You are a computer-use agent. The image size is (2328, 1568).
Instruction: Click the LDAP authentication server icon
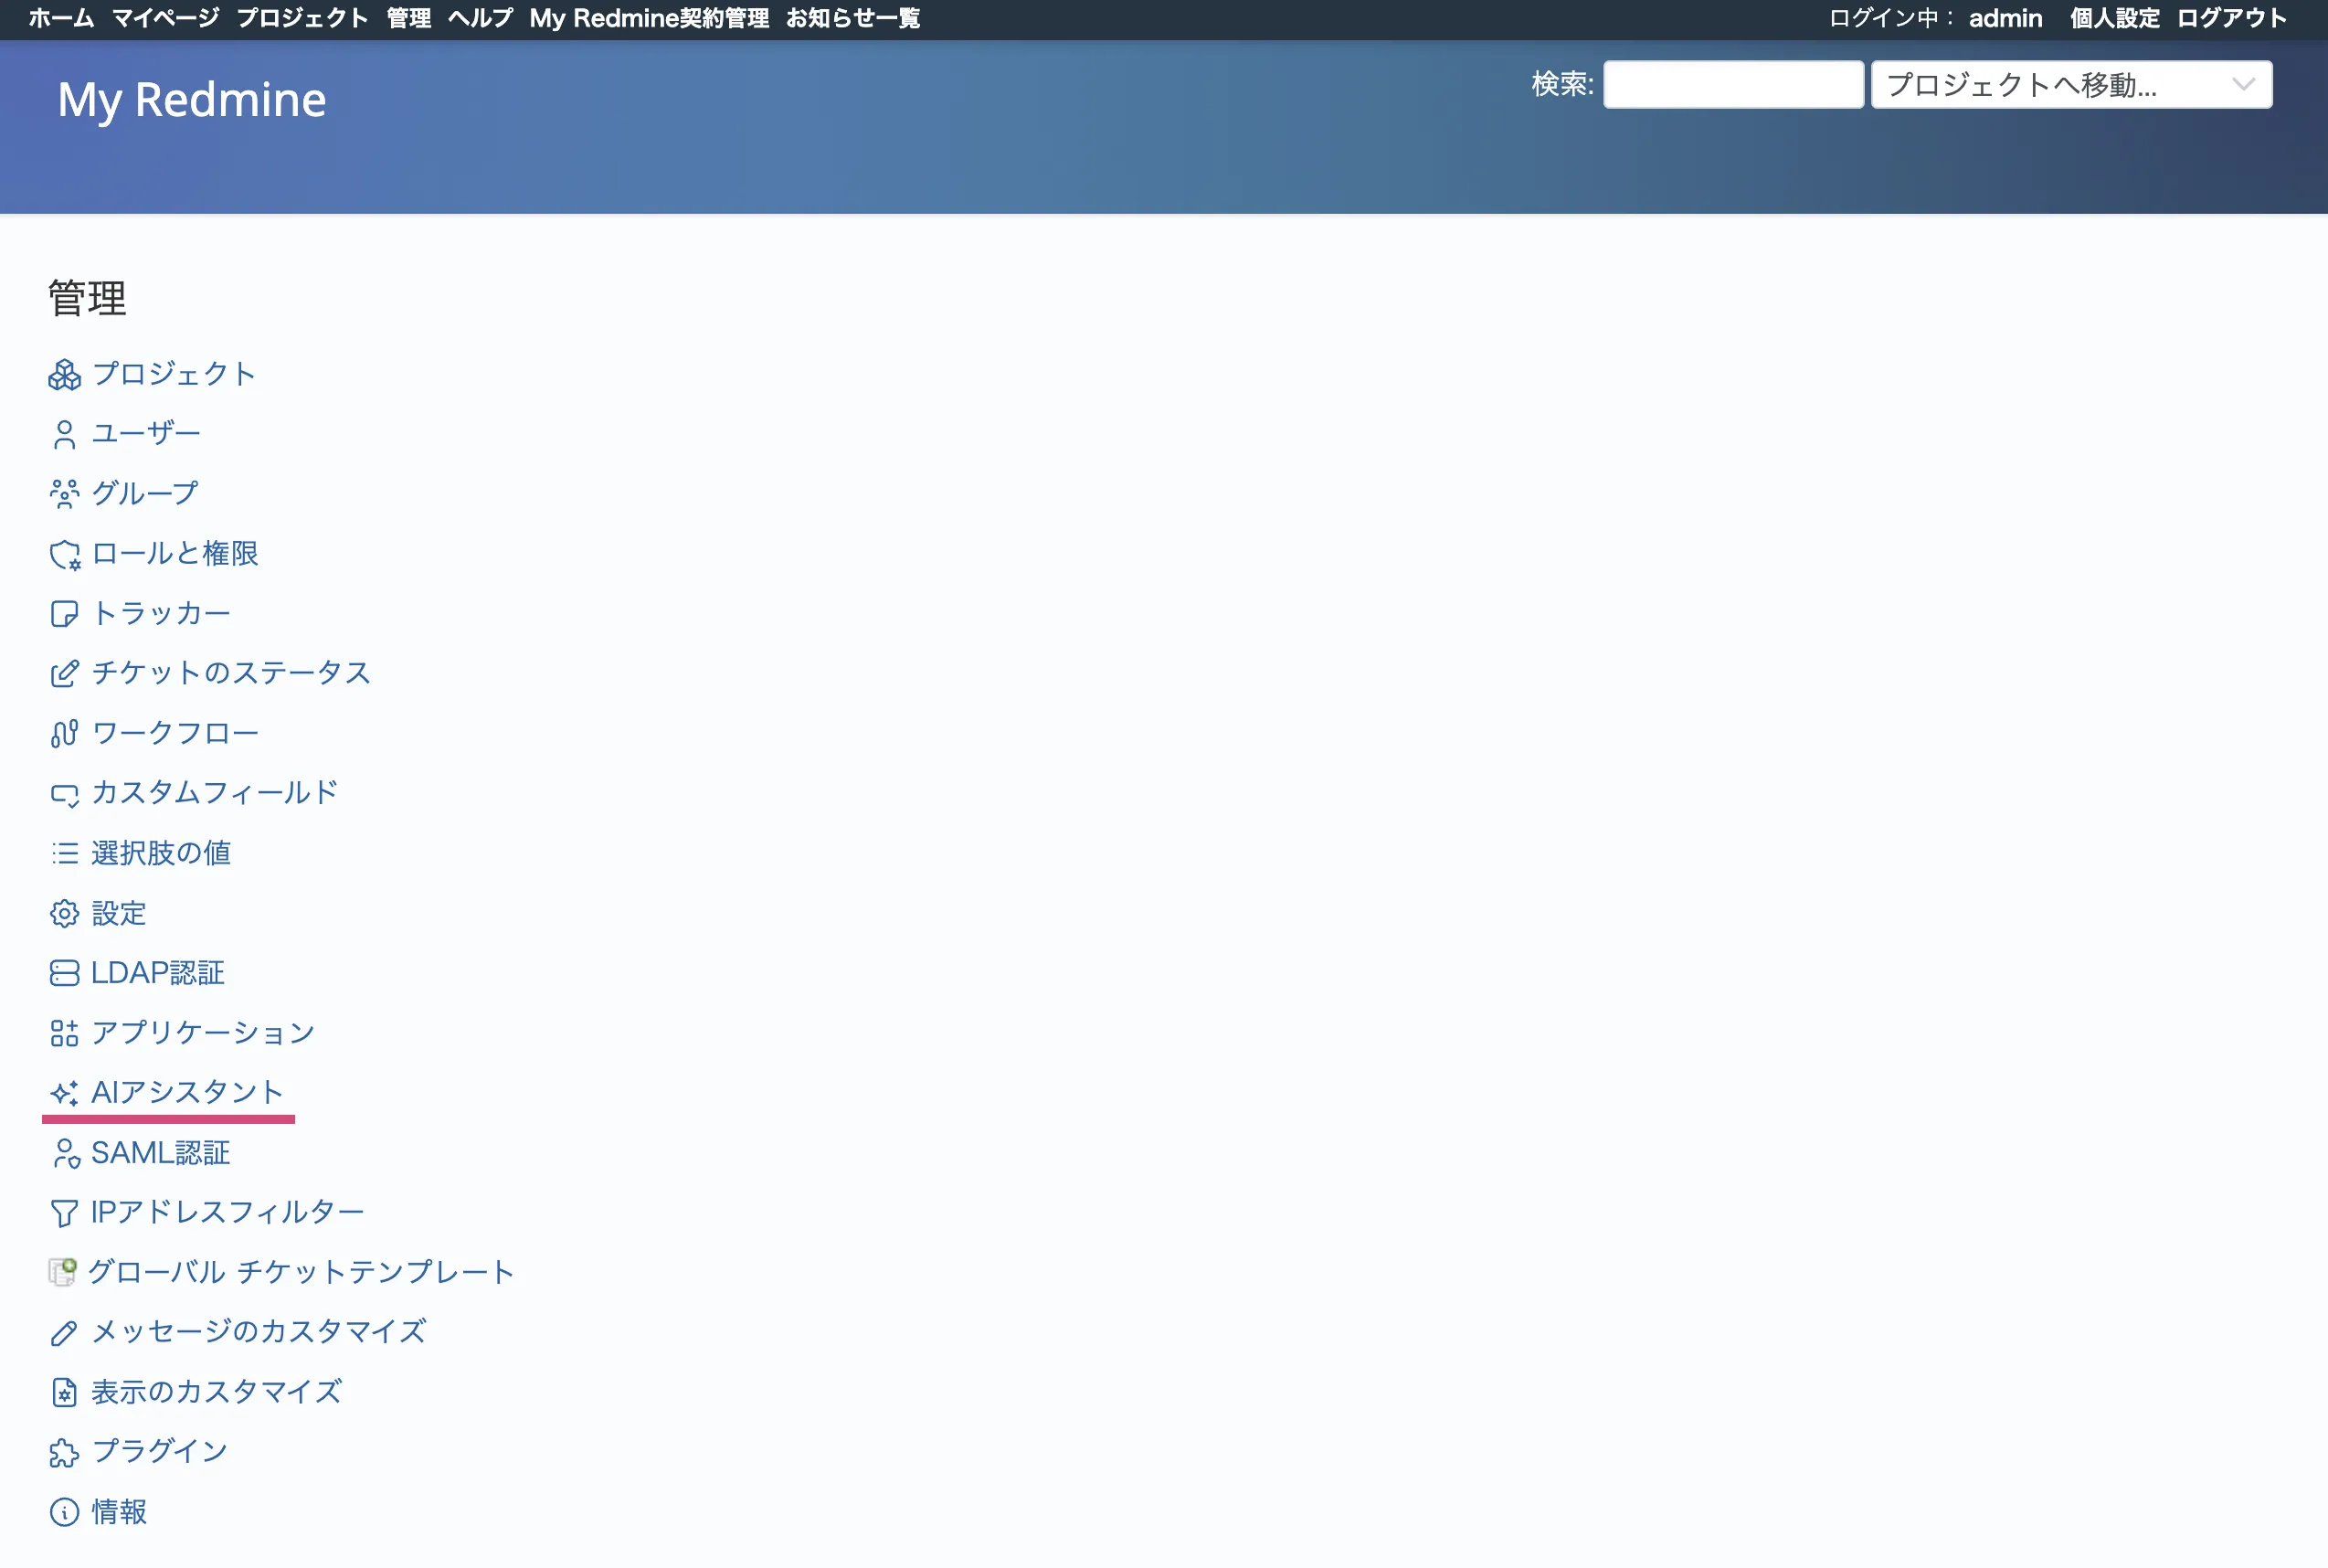(64, 973)
